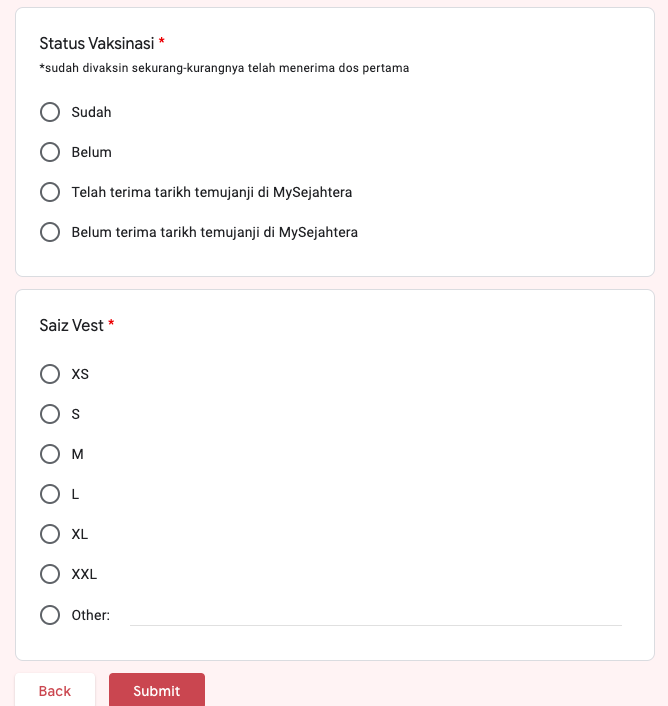Select XXL for Saiz Vest
The image size is (668, 706).
50,574
